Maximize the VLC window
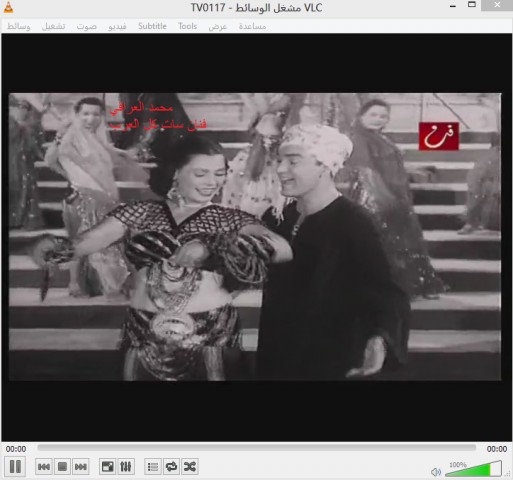 coord(472,5)
